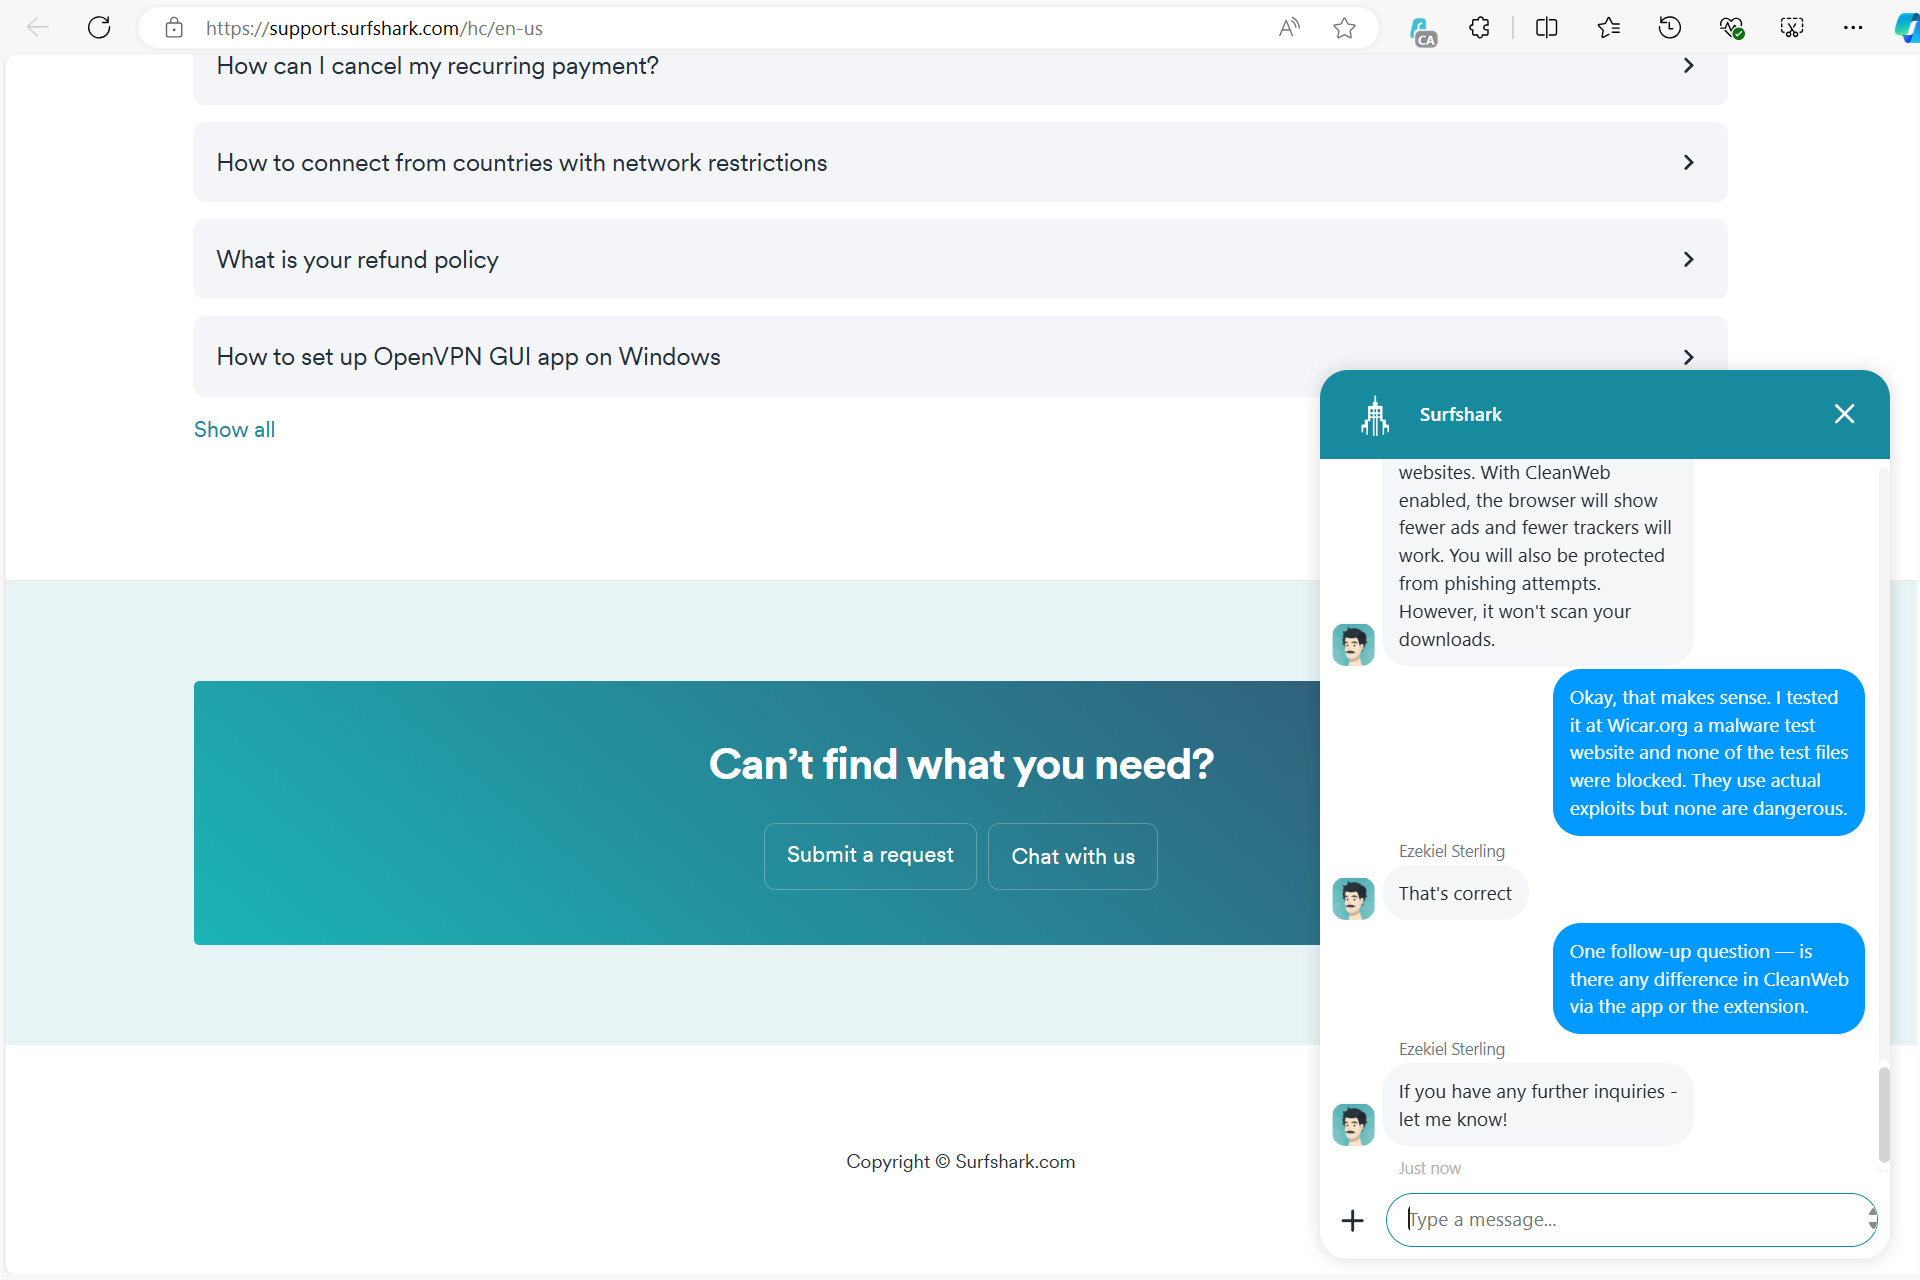The height and width of the screenshot is (1280, 1920).
Task: Expand the 'What is your refund policy' FAQ entry
Action: tap(960, 259)
